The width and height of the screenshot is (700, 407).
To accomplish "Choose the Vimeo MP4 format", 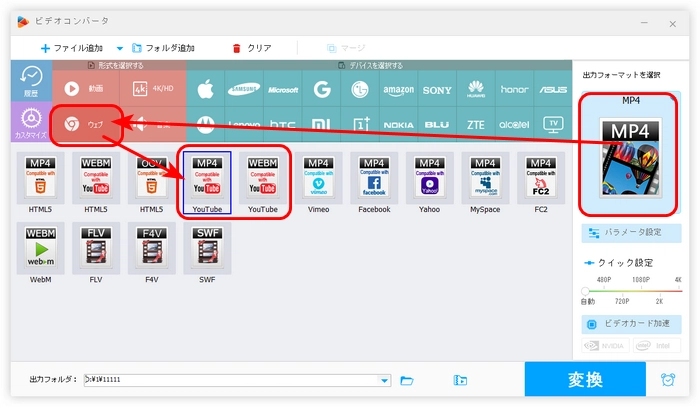I will point(317,183).
